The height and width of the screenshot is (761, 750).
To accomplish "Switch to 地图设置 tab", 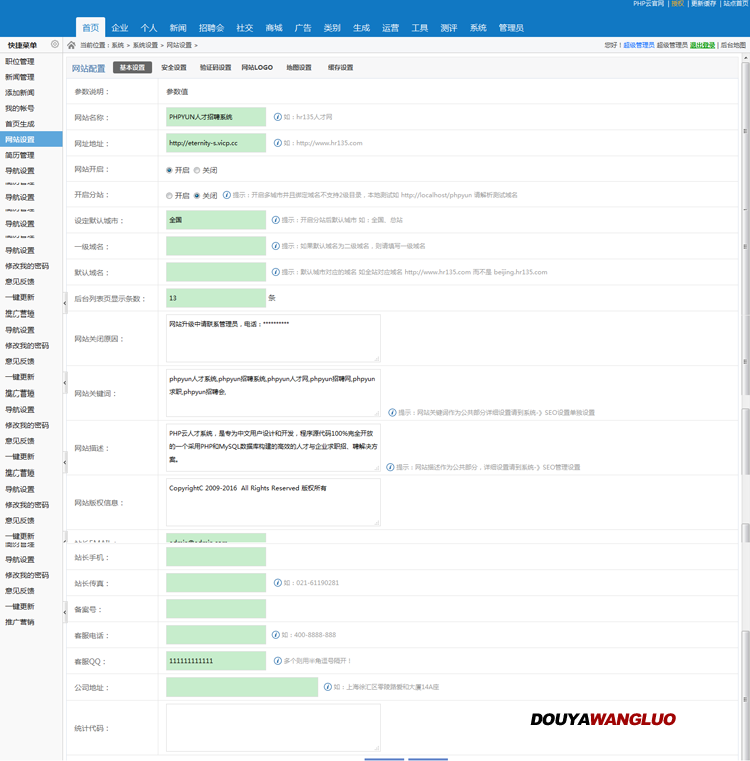I will pos(299,67).
